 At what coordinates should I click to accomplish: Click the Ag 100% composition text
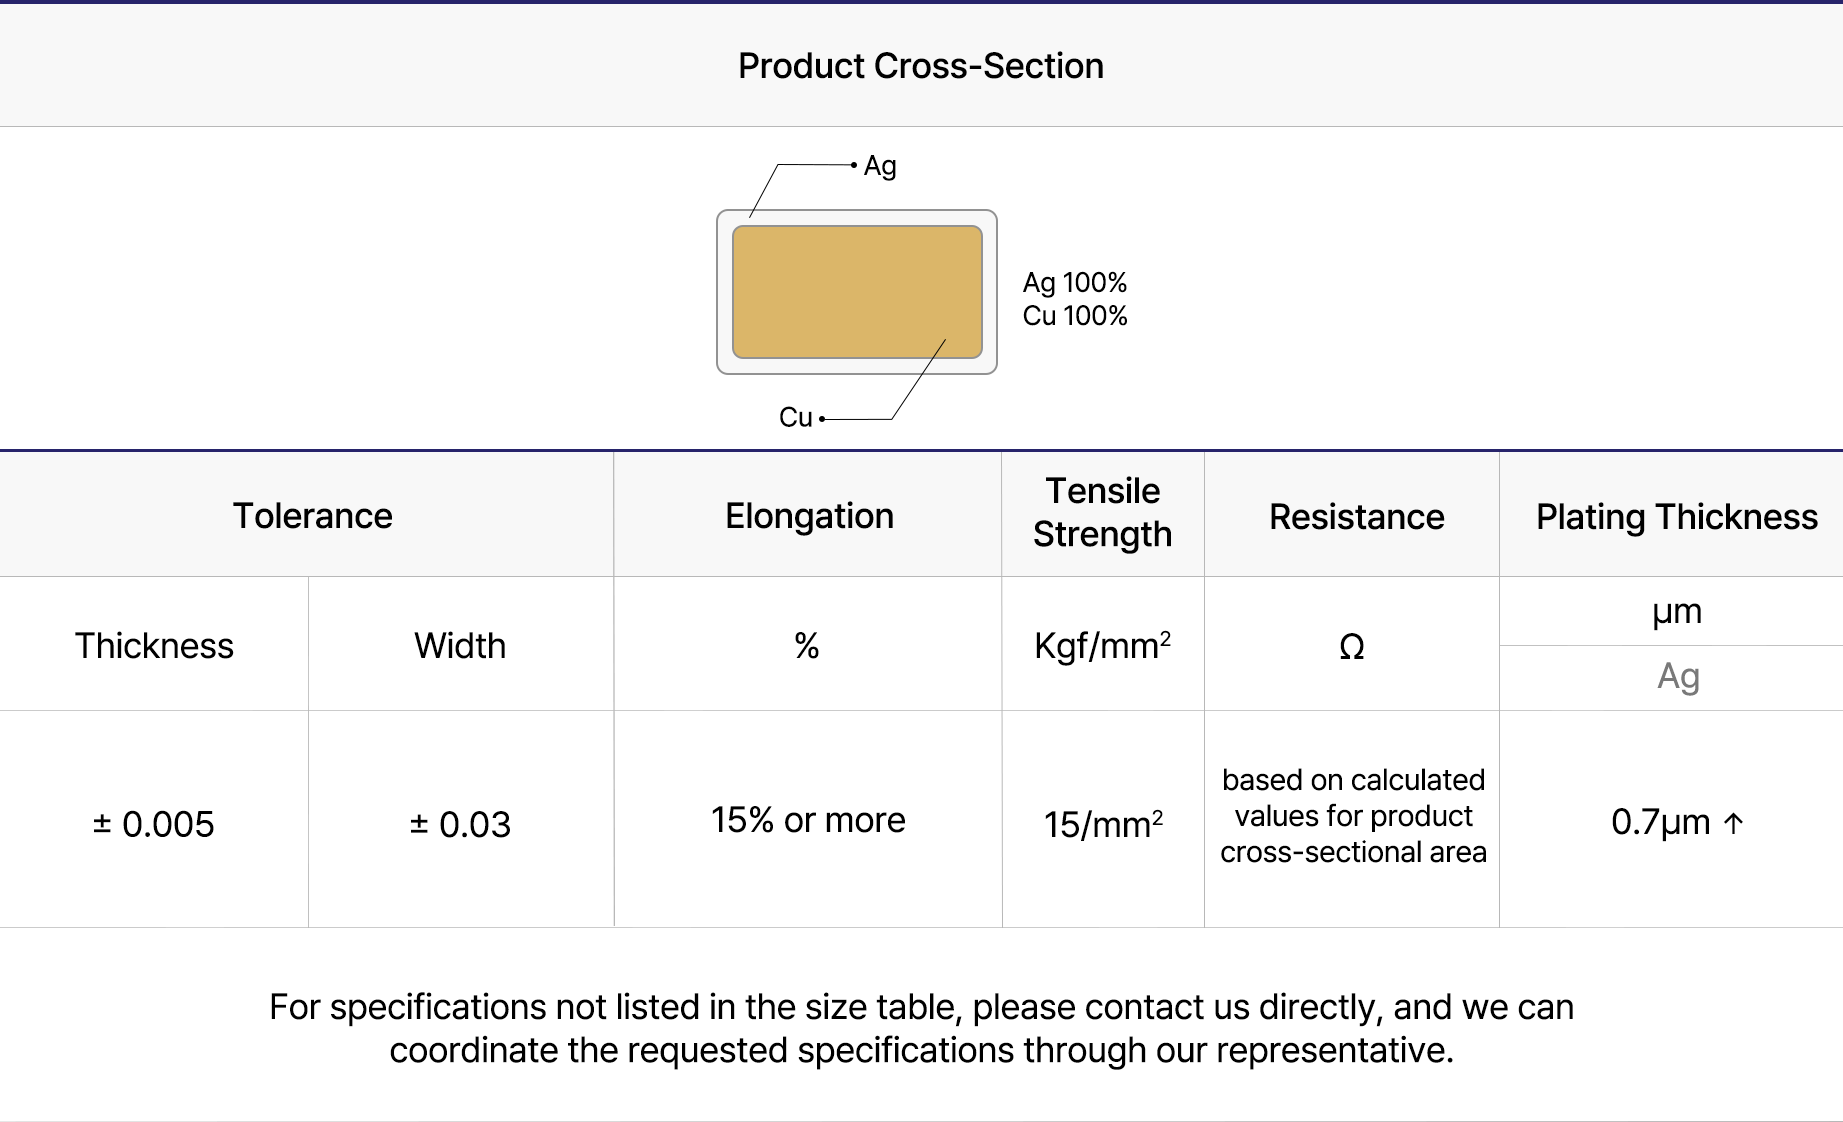point(1074,283)
